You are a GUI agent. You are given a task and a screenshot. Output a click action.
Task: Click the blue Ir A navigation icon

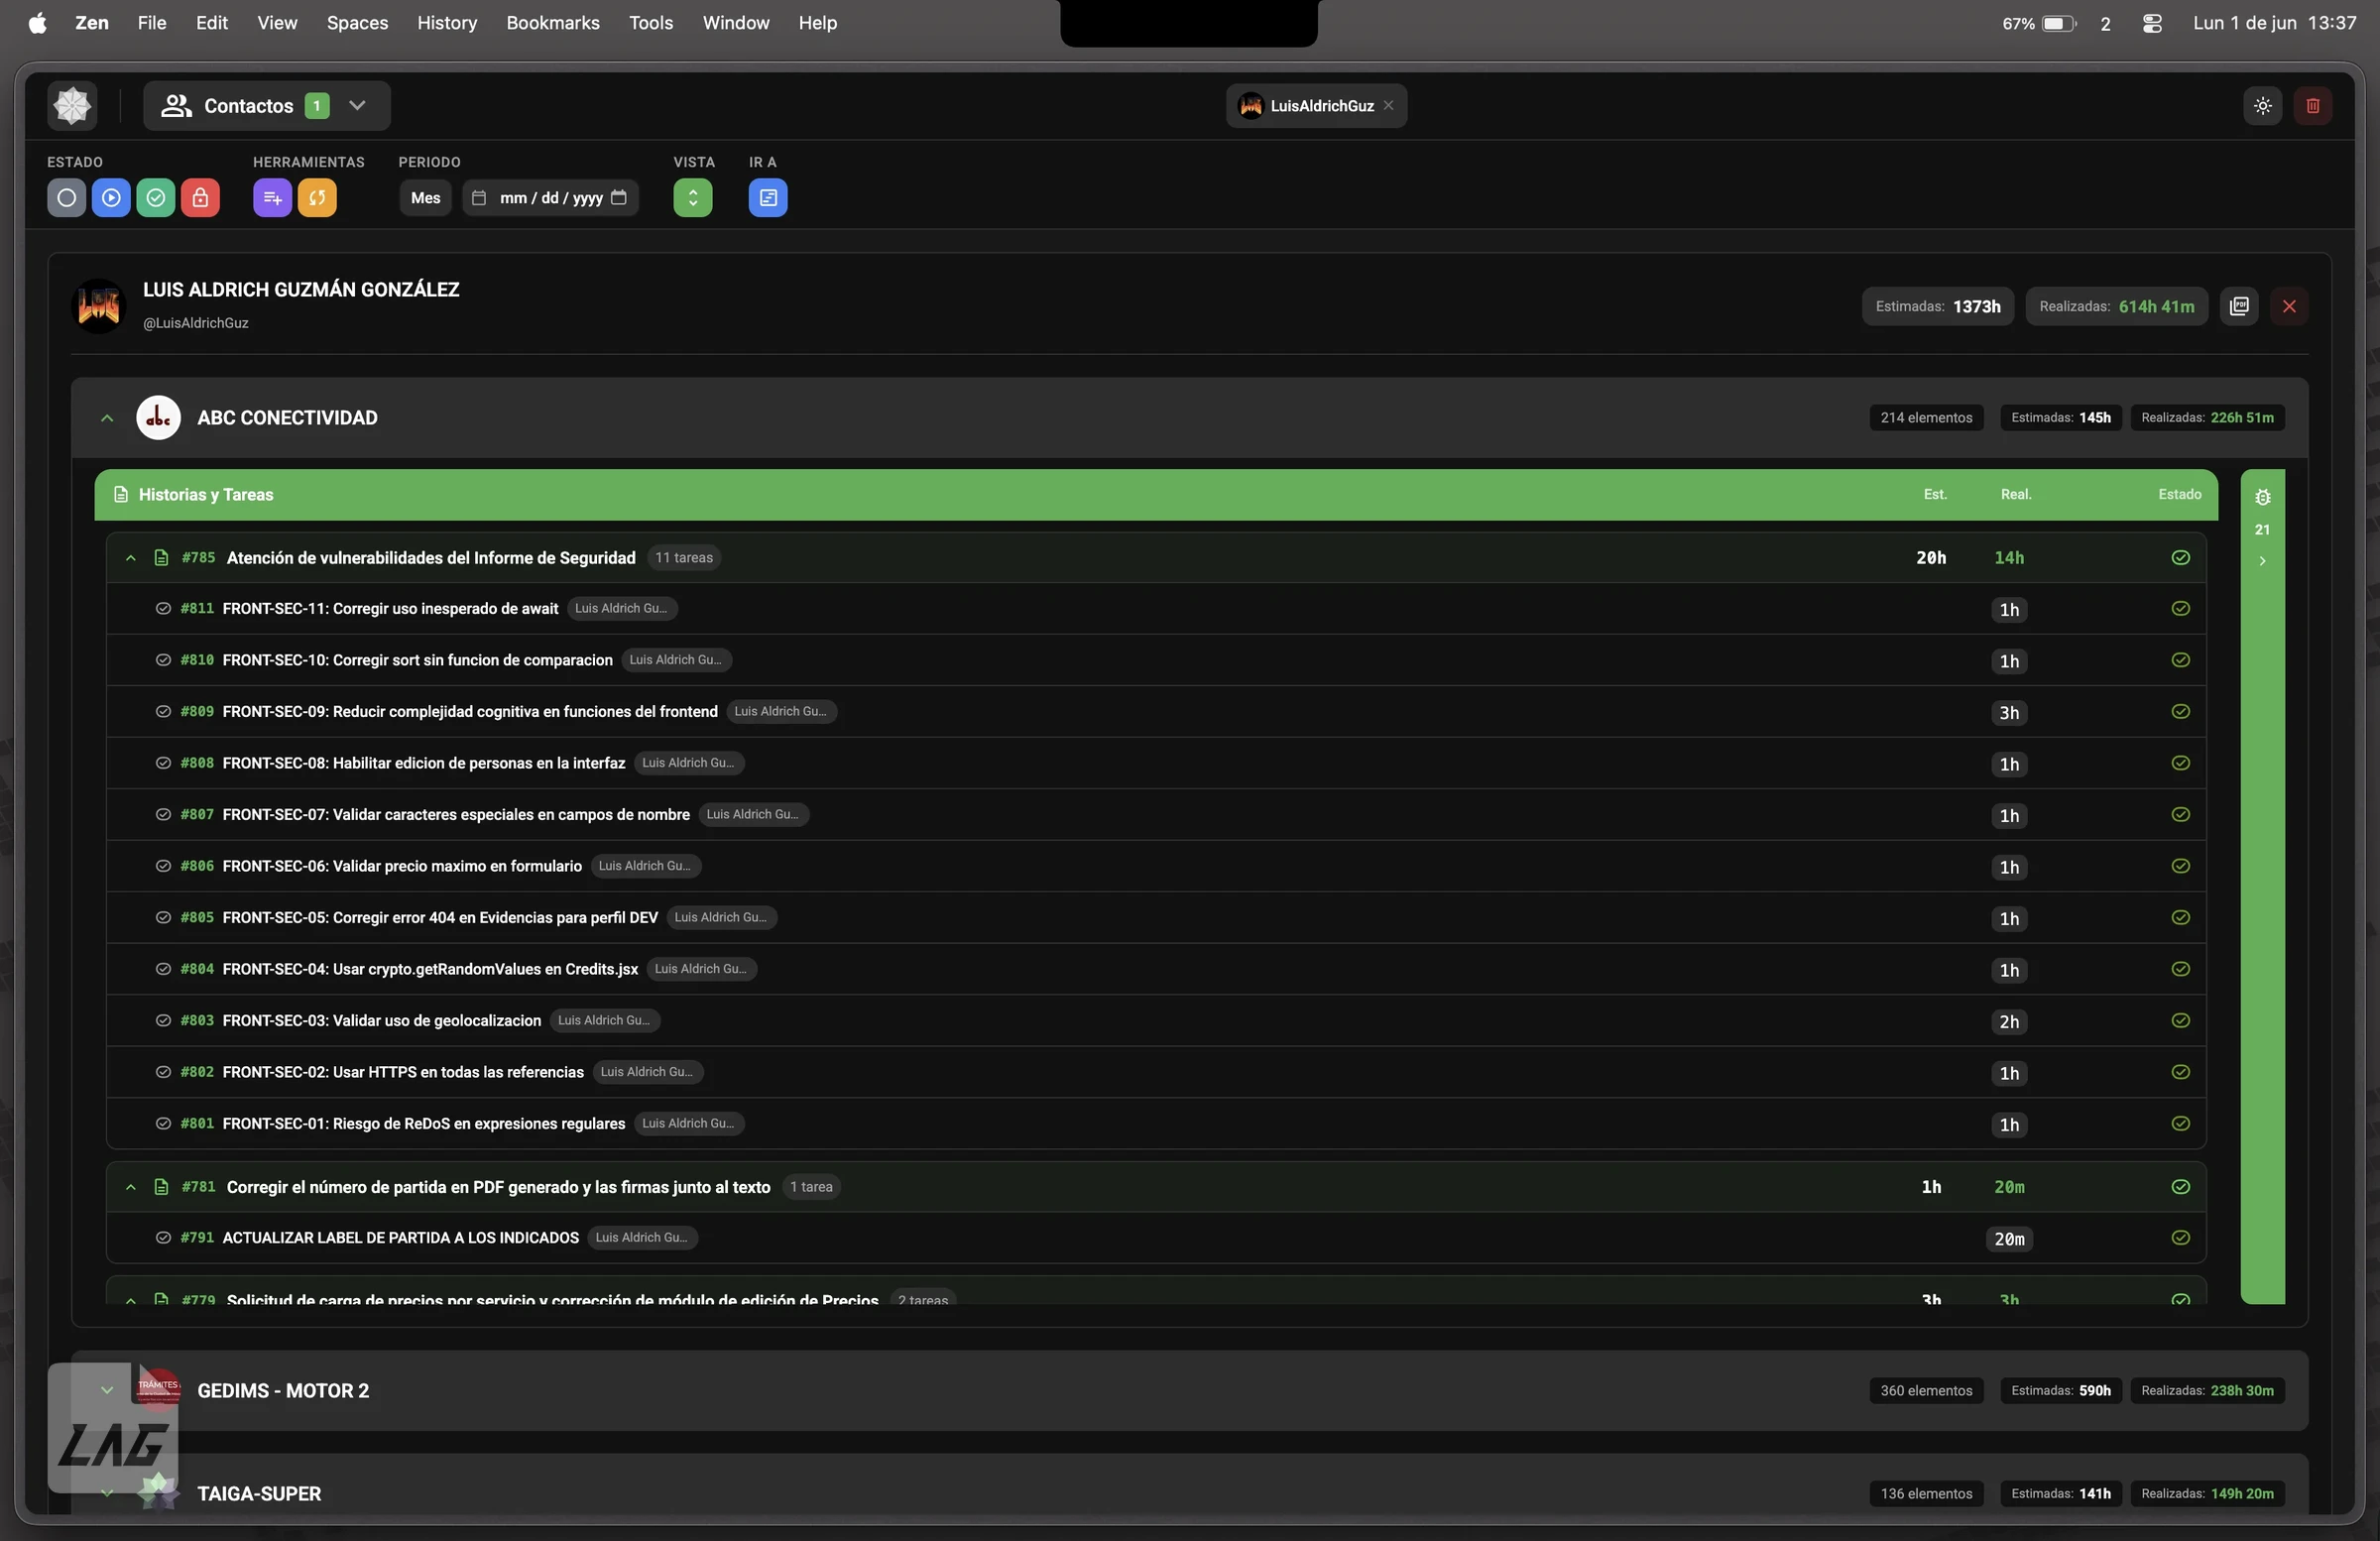click(768, 197)
